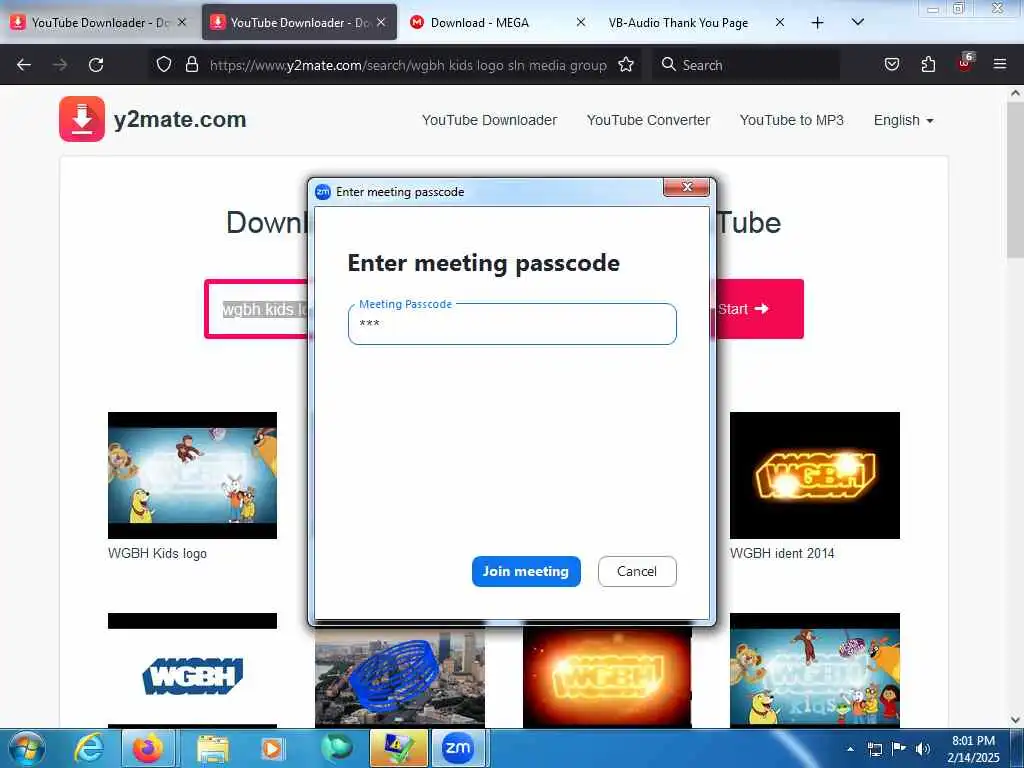Screen dimensions: 1024x768
Task: Open network status tray icon
Action: (x=874, y=749)
